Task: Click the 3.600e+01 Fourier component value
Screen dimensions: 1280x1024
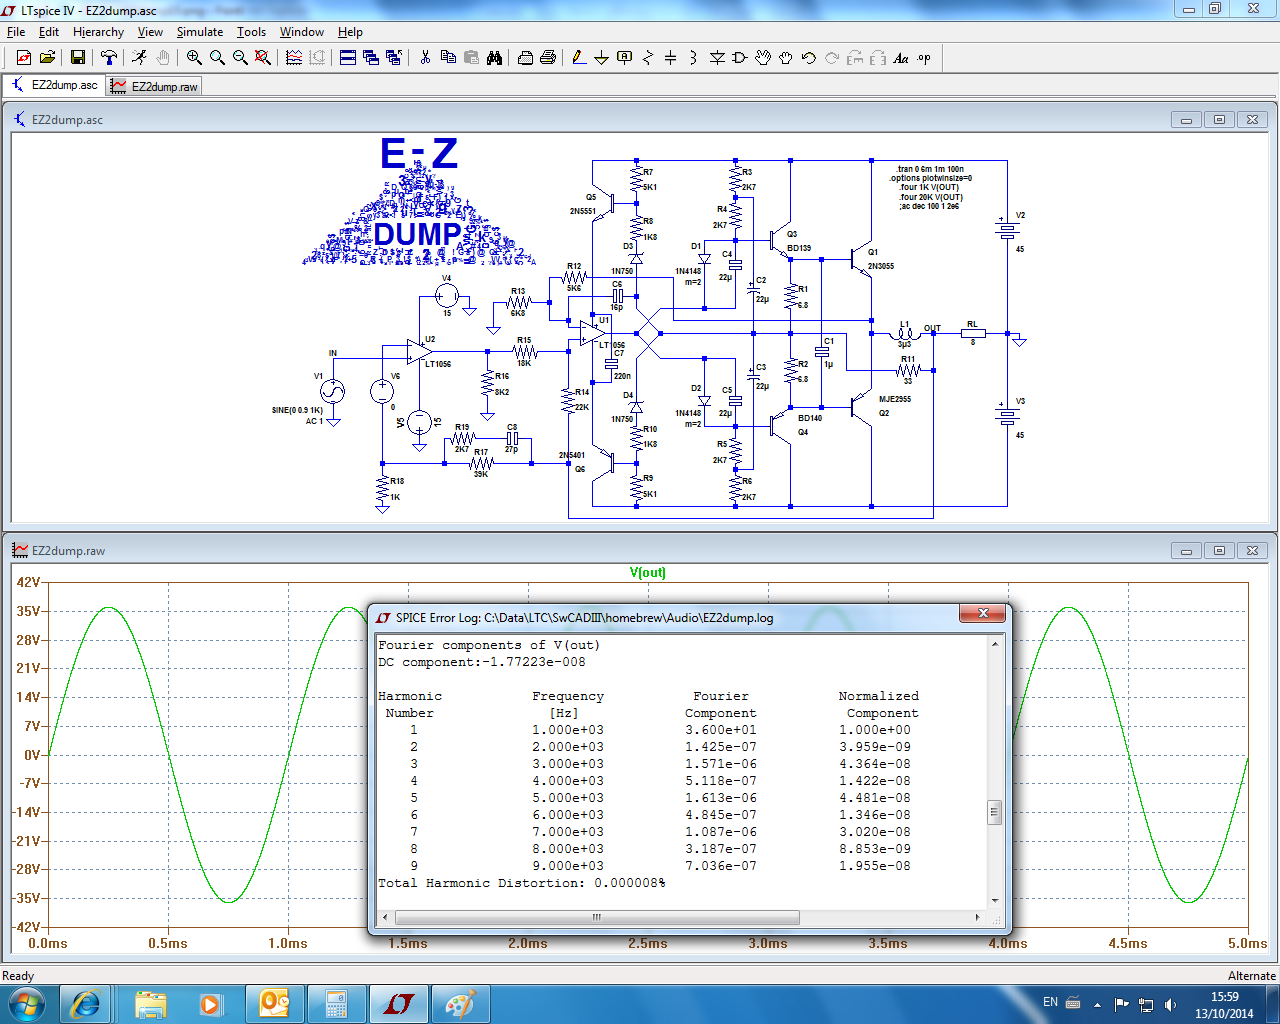Action: point(720,730)
